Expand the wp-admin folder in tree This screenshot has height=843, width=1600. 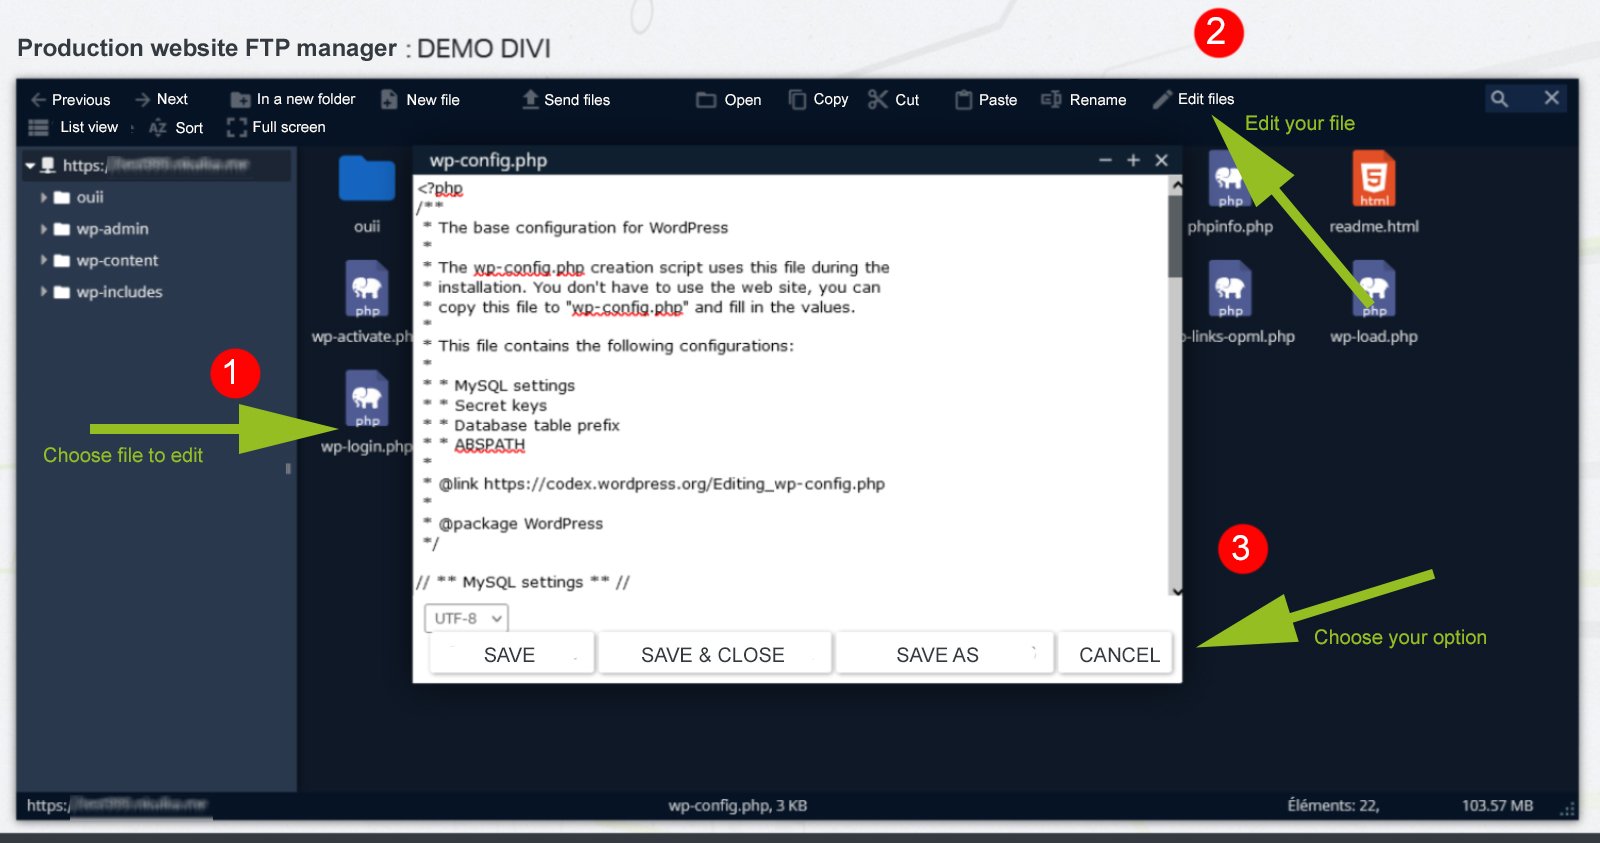43,229
